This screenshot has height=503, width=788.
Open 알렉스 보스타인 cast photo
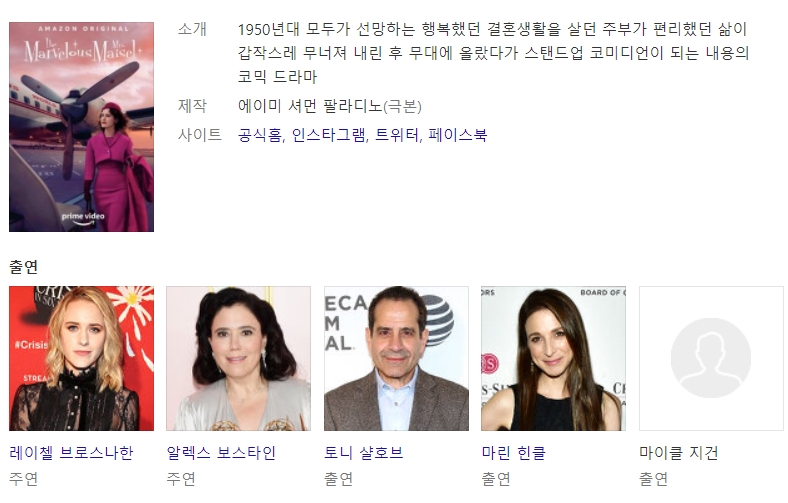pyautogui.click(x=239, y=358)
